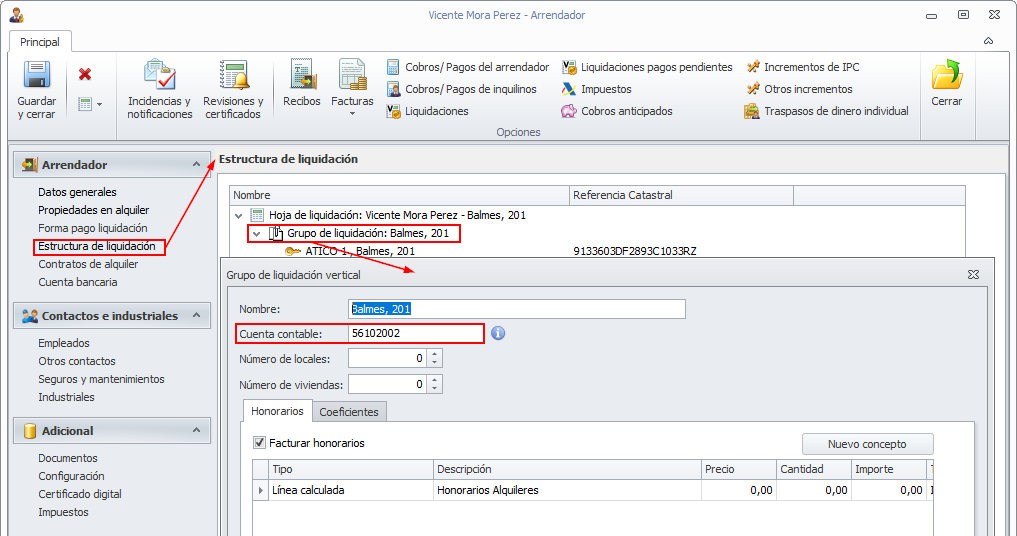Collapse the Arrendador panel
The height and width of the screenshot is (536, 1017).
click(196, 164)
